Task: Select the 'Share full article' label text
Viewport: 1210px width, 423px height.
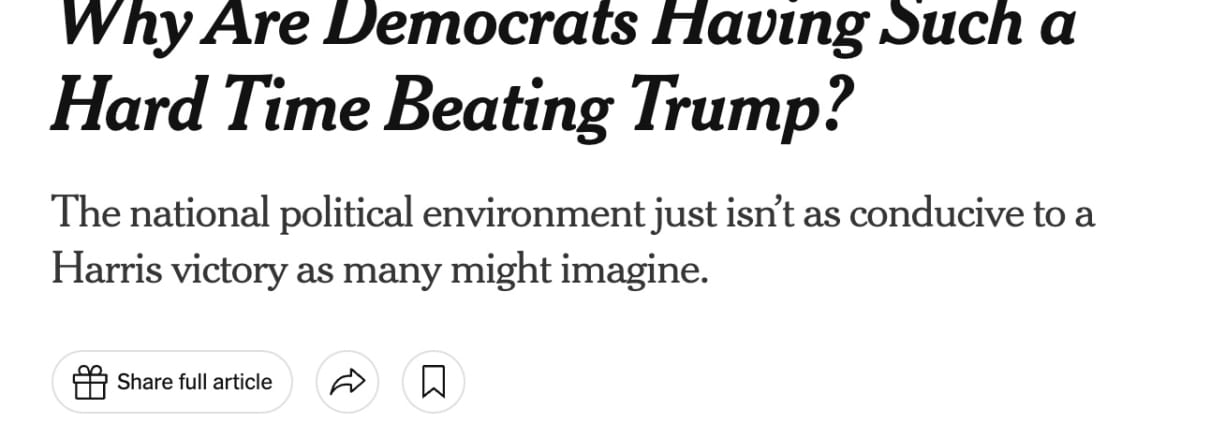Action: pos(194,382)
